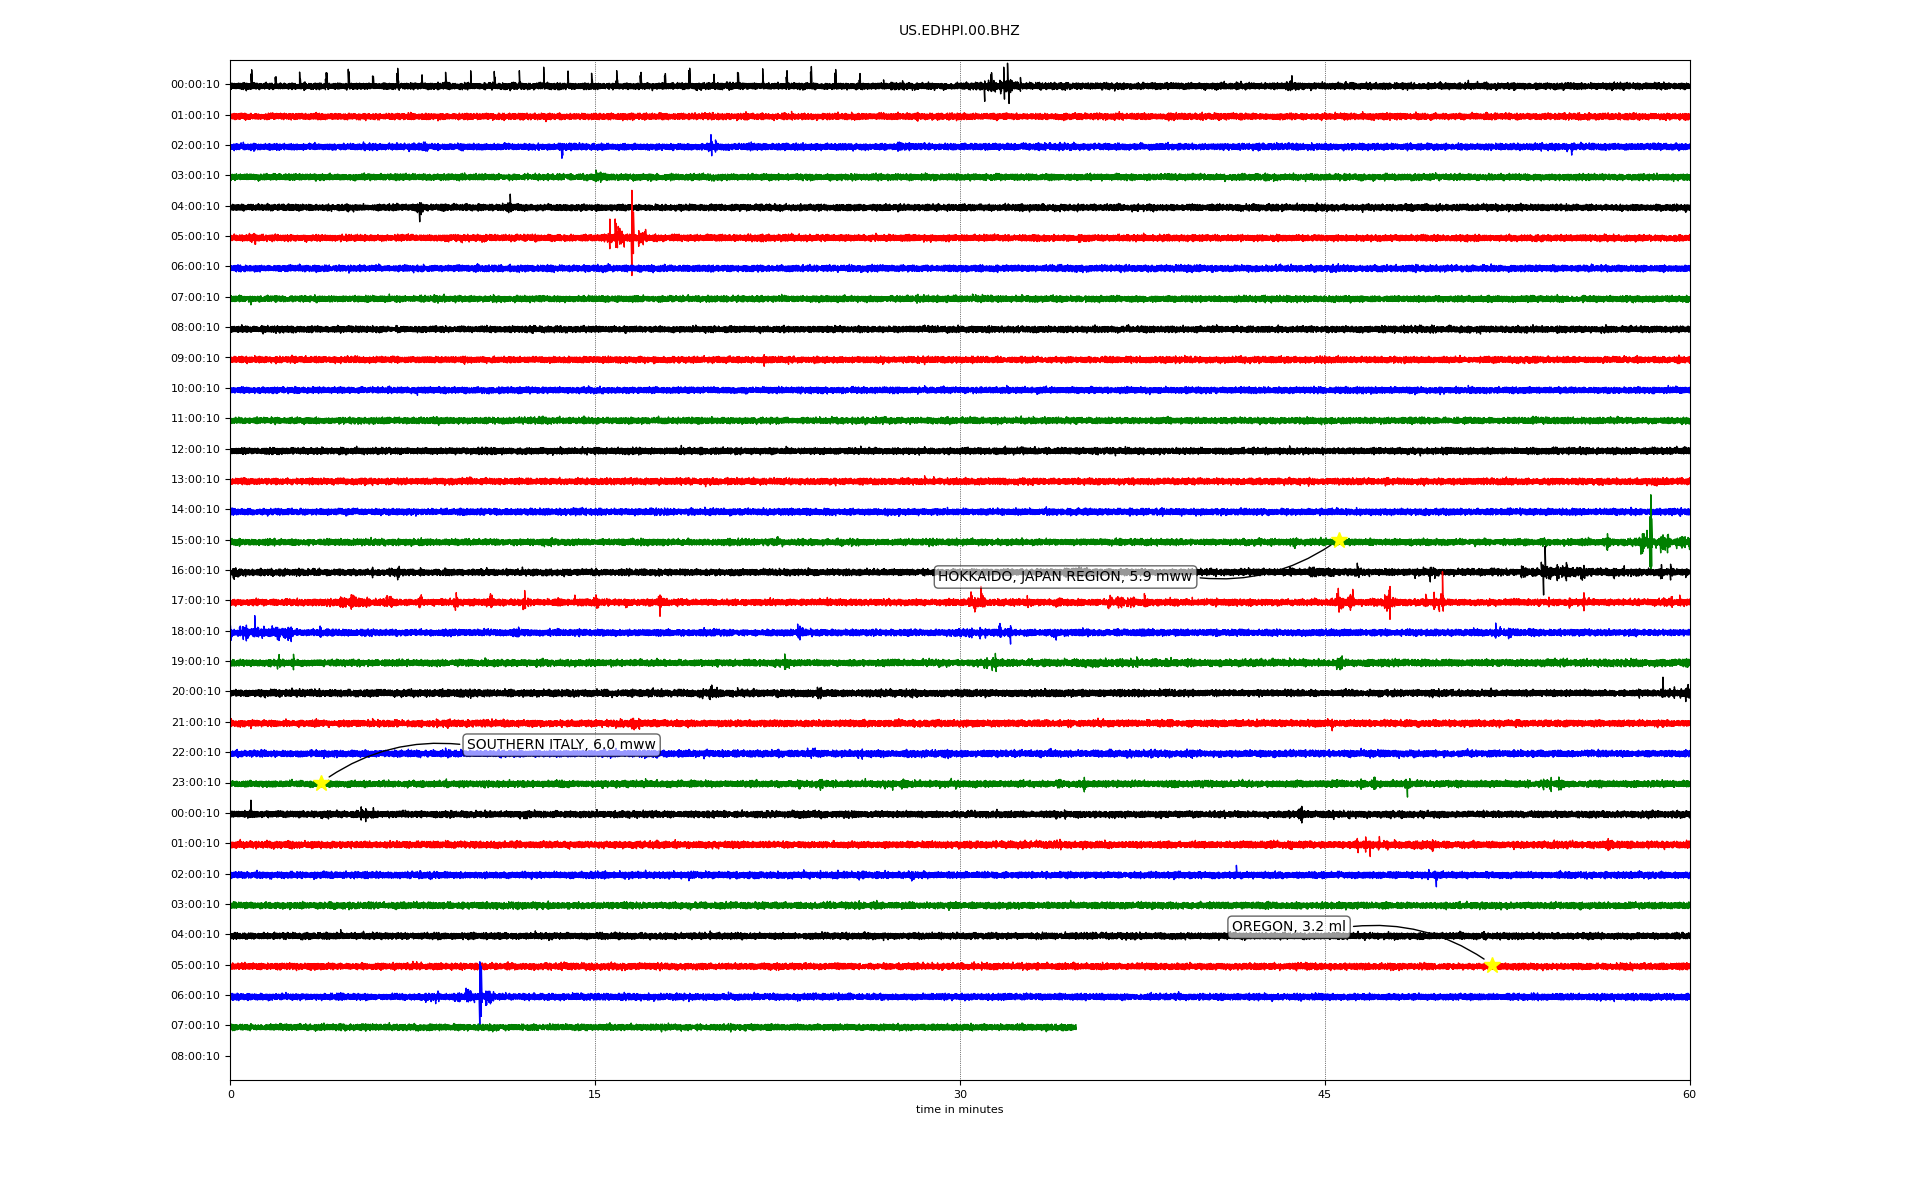Click the Oregon earthquake yellow star marker
This screenshot has width=1920, height=1200.
tap(1492, 965)
